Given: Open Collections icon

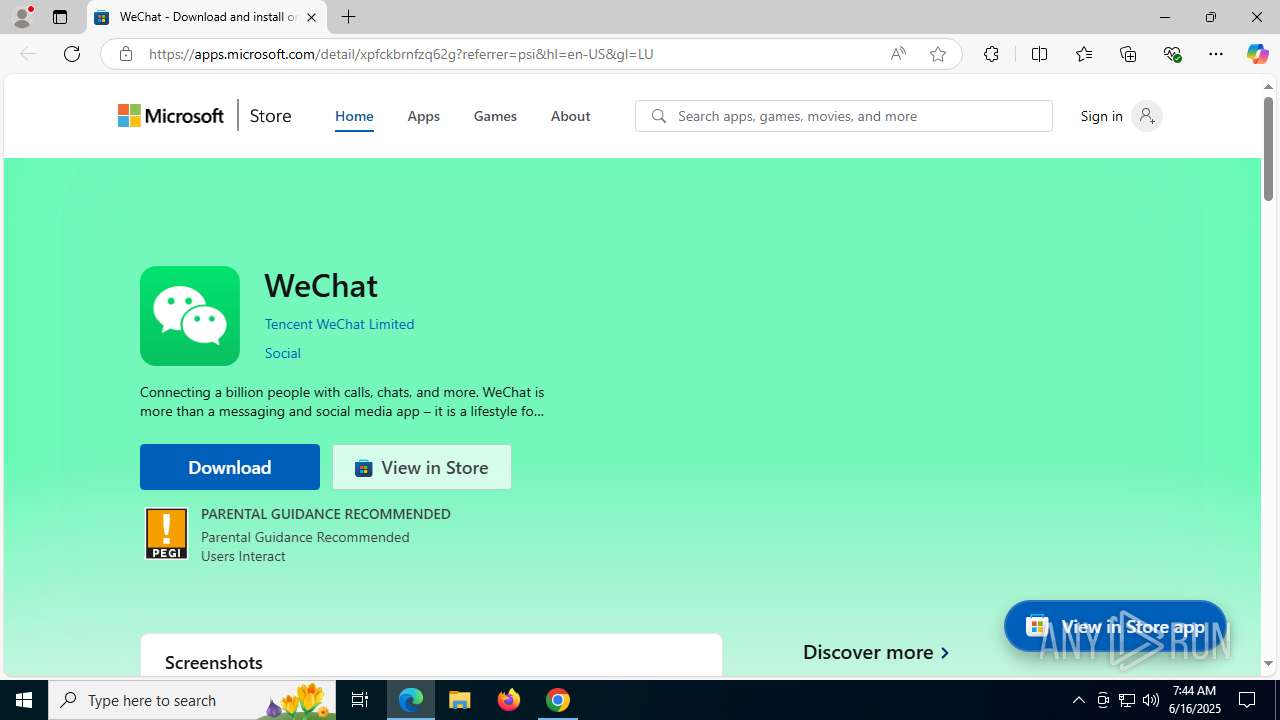Looking at the screenshot, I should (x=1128, y=54).
